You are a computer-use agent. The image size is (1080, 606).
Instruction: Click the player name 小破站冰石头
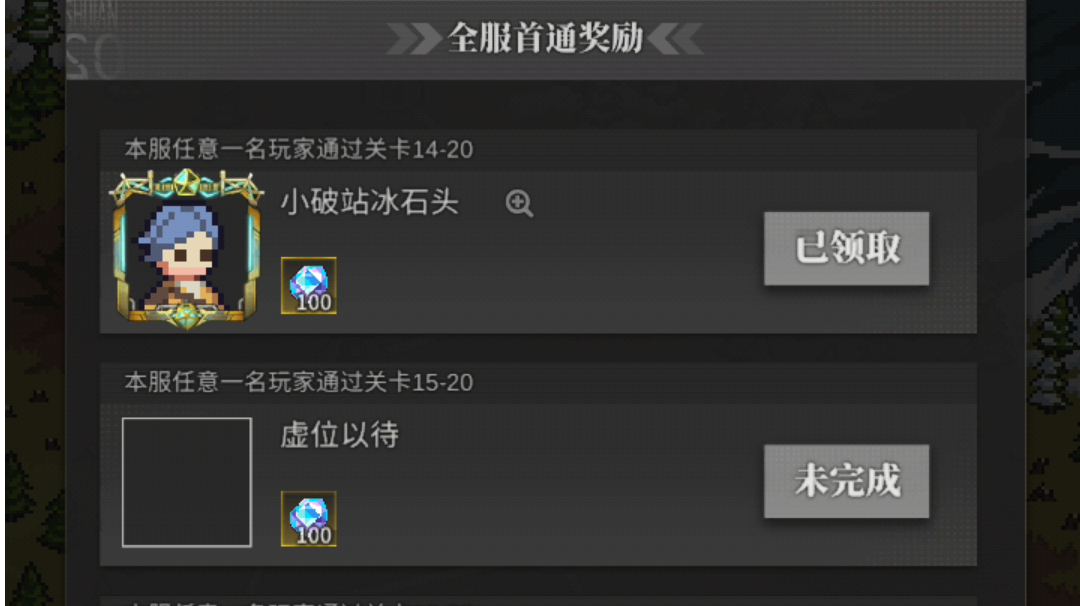tap(369, 202)
